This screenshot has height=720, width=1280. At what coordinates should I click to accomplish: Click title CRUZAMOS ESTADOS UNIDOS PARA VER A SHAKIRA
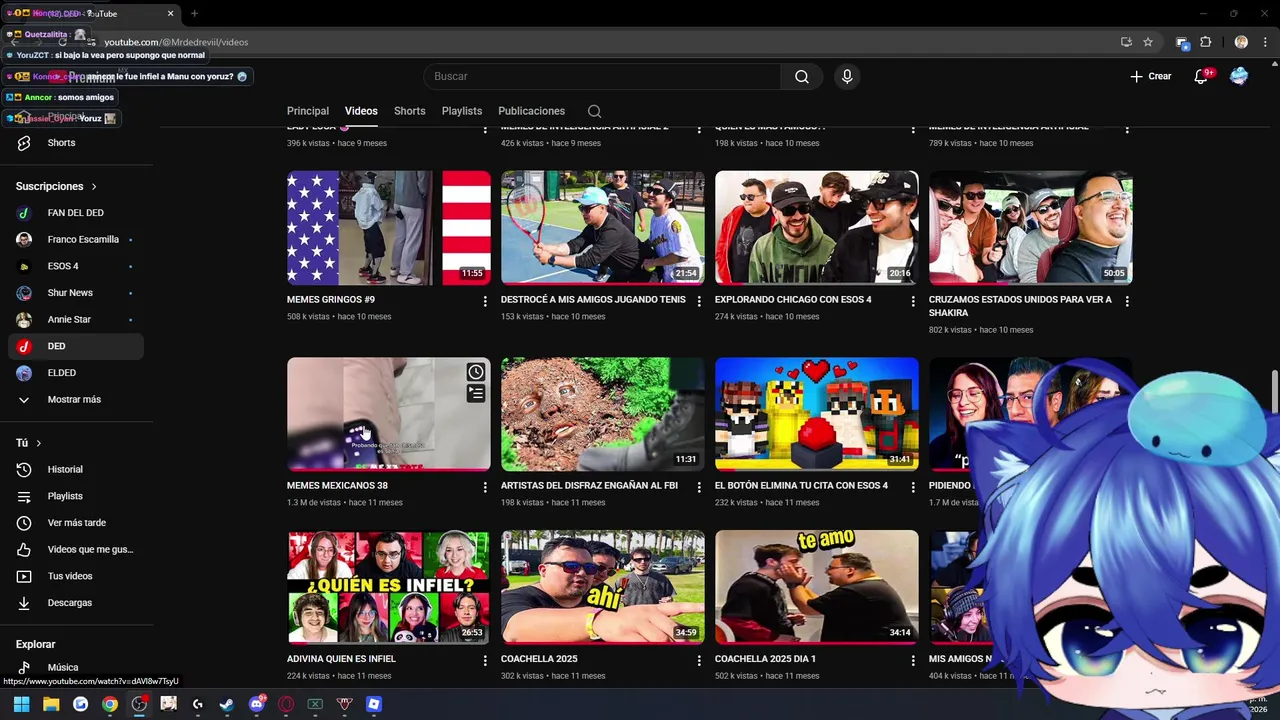(x=1020, y=306)
